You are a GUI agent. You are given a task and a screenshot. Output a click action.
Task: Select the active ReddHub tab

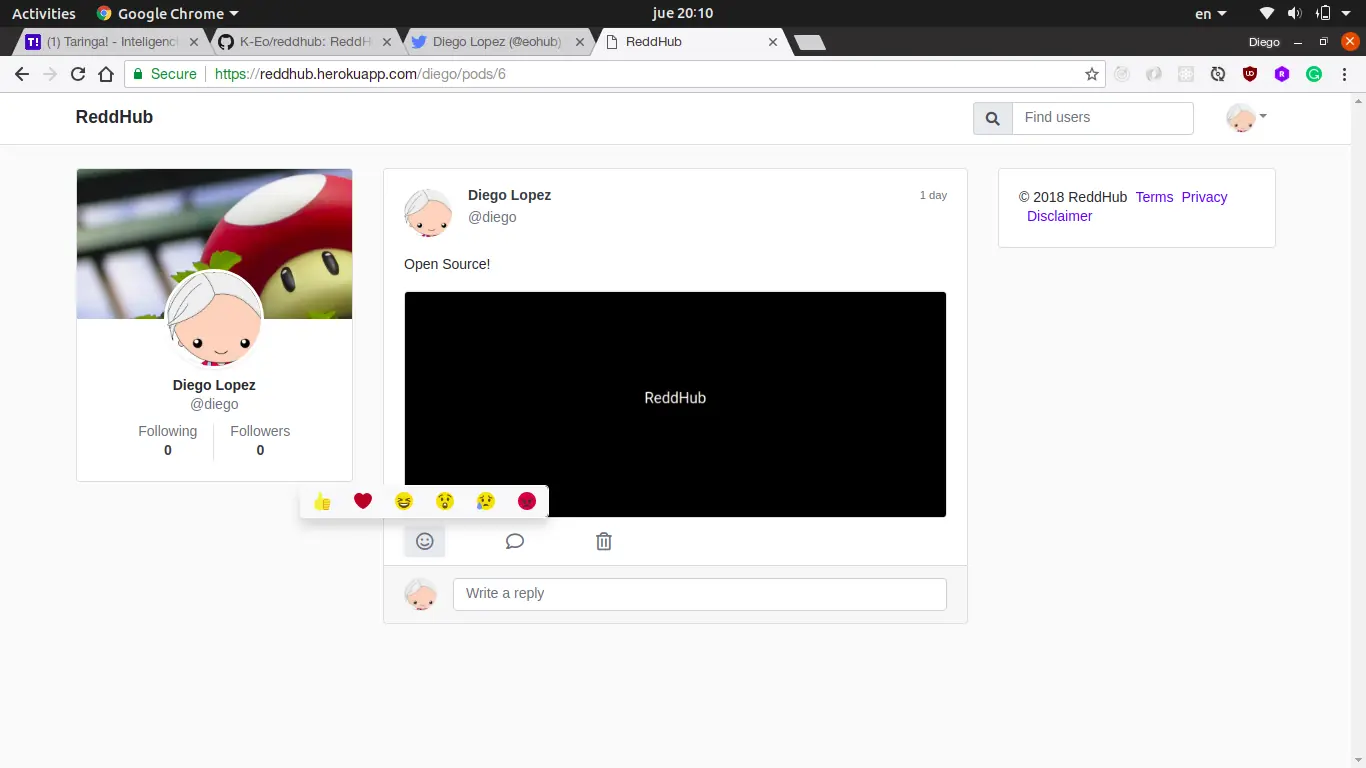pyautogui.click(x=690, y=42)
